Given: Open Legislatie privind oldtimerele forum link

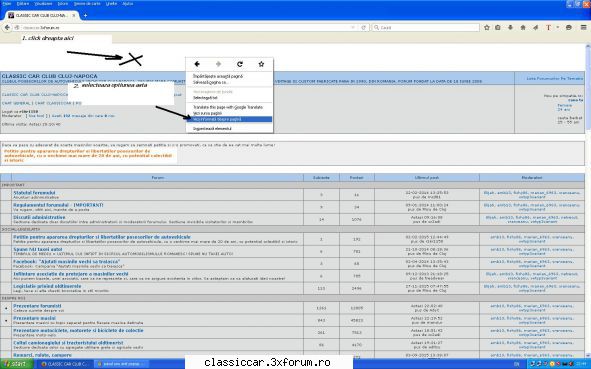Looking at the screenshot, I should point(47,286).
